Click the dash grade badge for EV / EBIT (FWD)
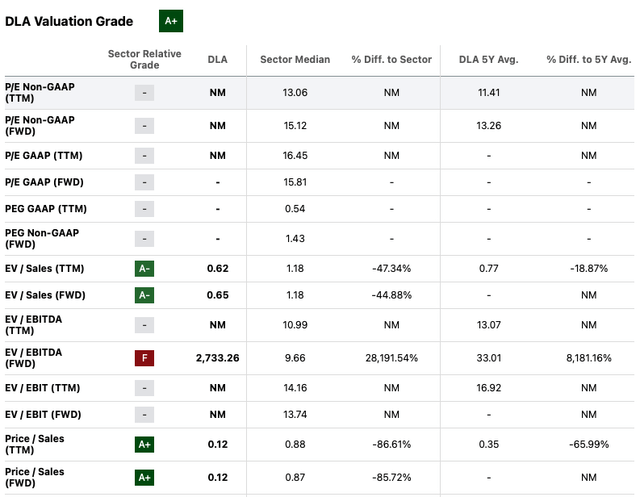 [144, 415]
